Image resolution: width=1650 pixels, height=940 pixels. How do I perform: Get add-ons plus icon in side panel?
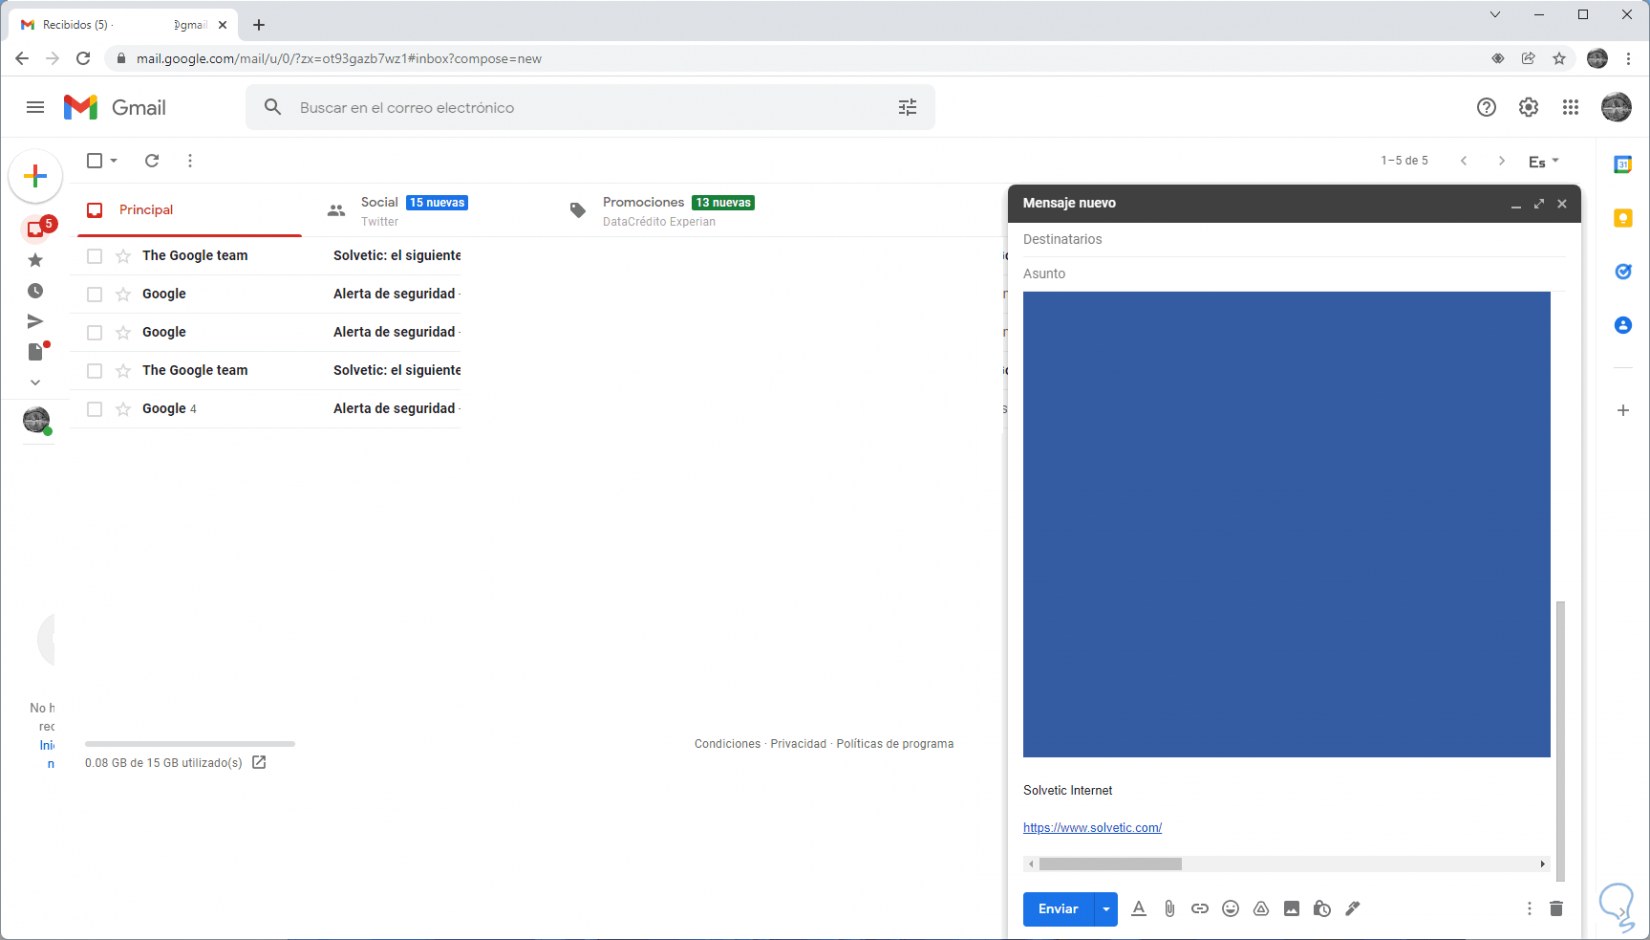click(1623, 410)
